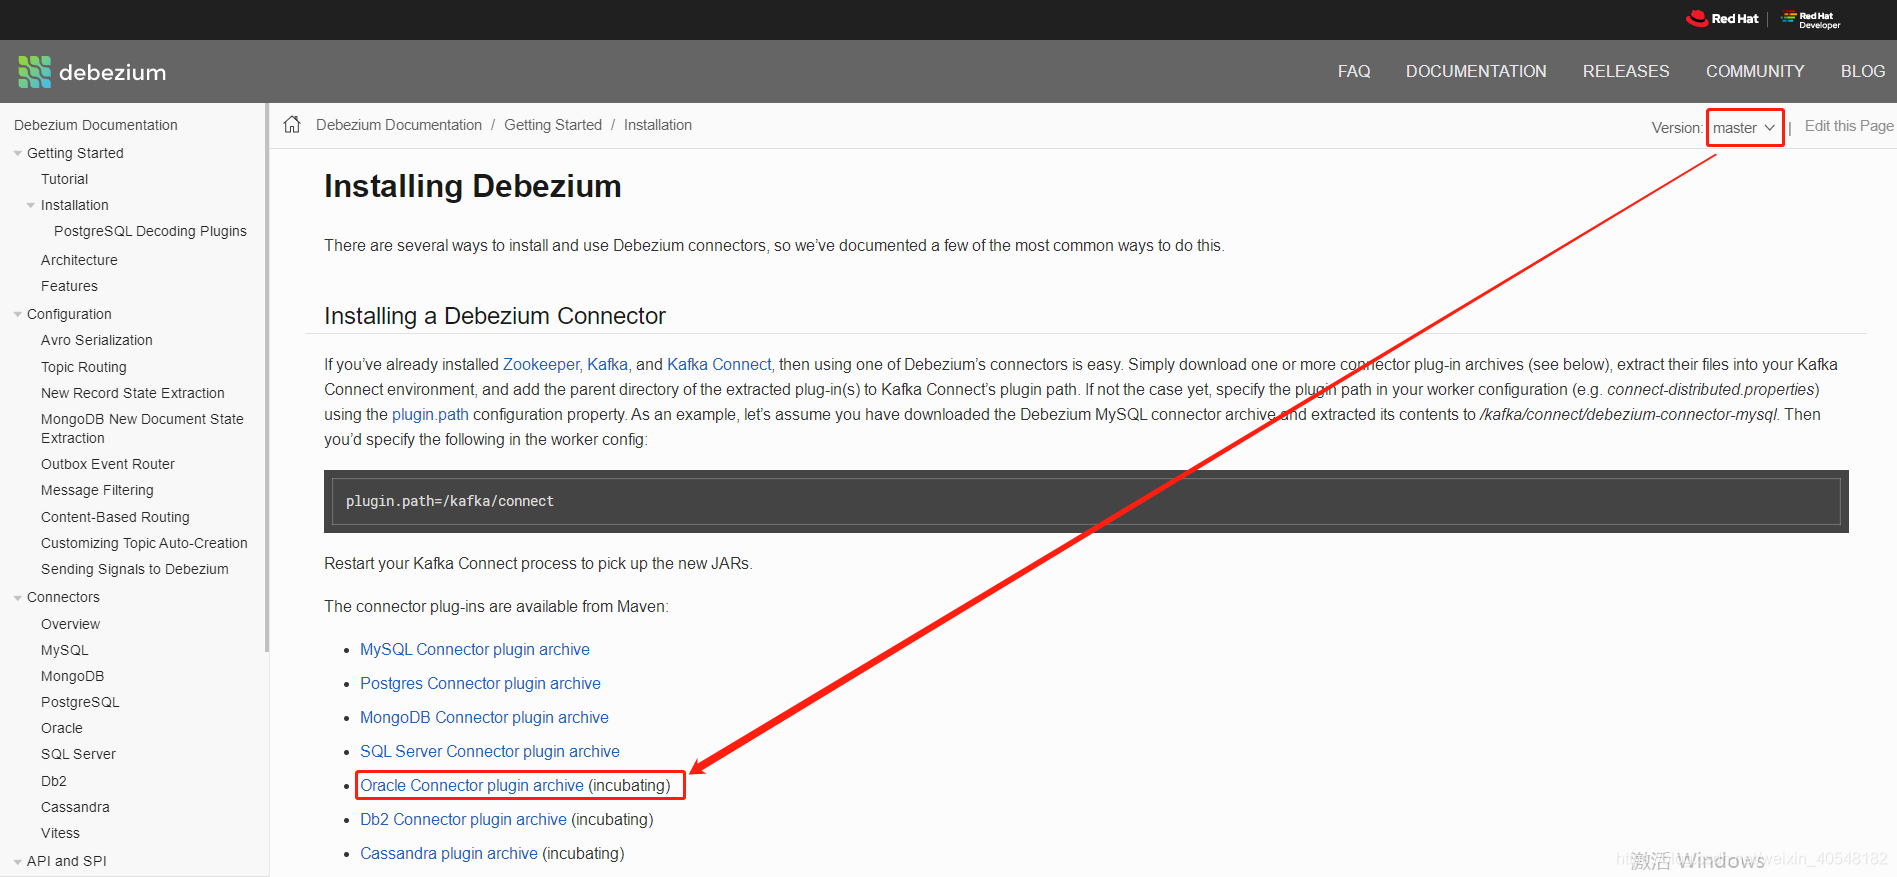1897x877 pixels.
Task: Open Features in sidebar
Action: (69, 286)
